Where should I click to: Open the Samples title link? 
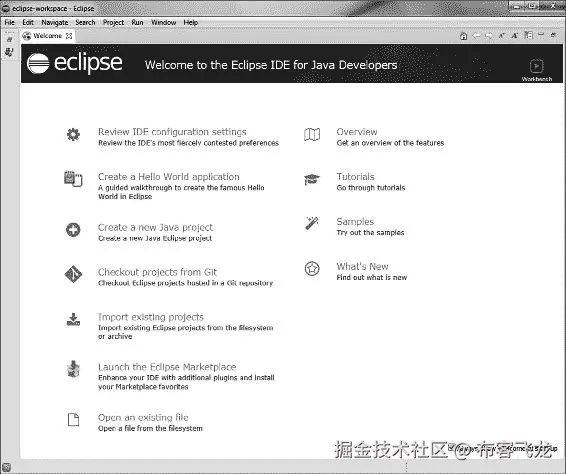[355, 221]
